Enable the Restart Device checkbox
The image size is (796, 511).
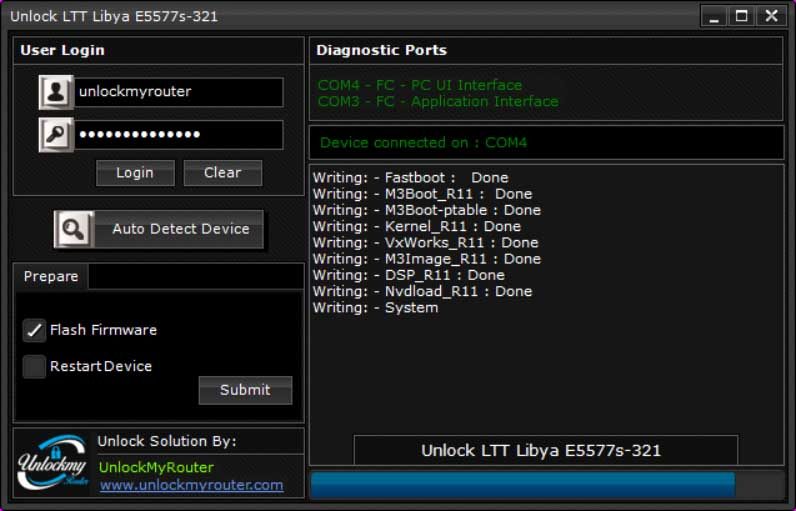[34, 366]
